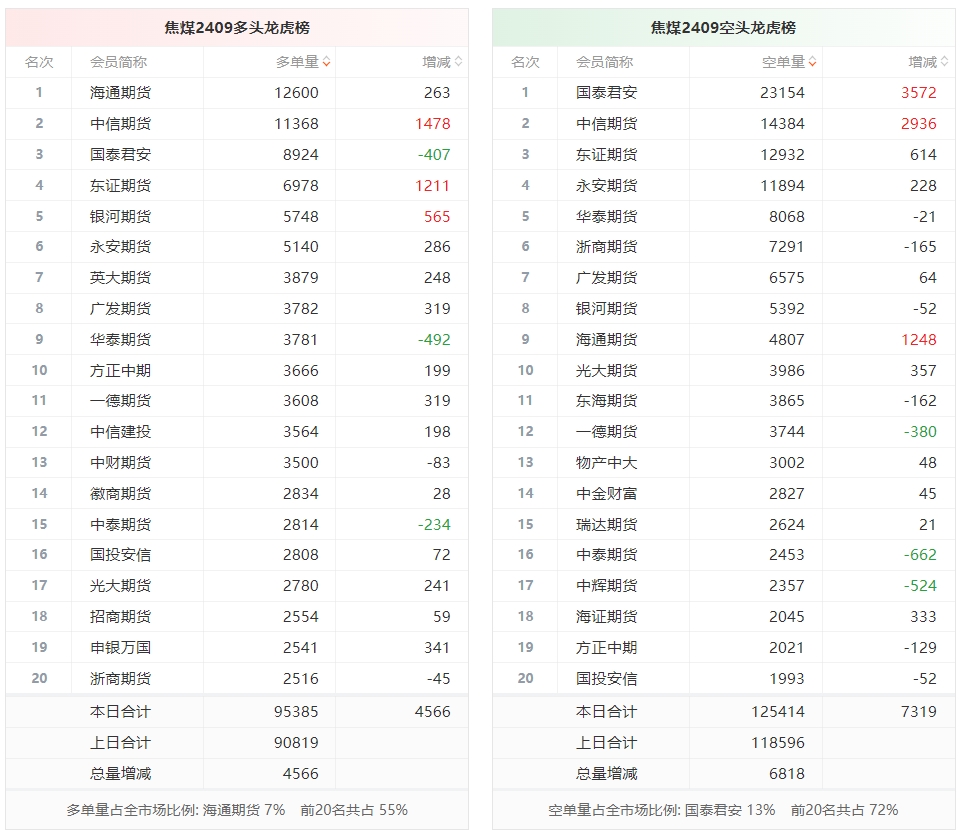
Task: Select the long-position 本日合计 value 95385
Action: [297, 712]
